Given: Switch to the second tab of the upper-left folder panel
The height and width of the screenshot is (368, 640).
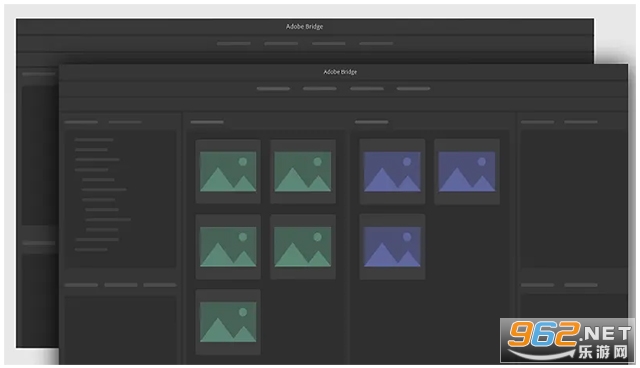Looking at the screenshot, I should pos(125,122).
